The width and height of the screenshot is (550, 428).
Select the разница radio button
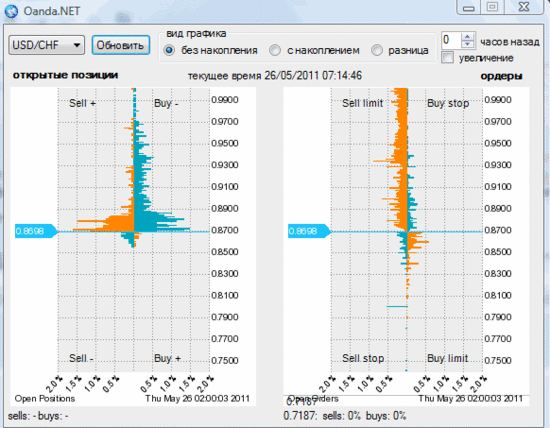click(x=377, y=51)
